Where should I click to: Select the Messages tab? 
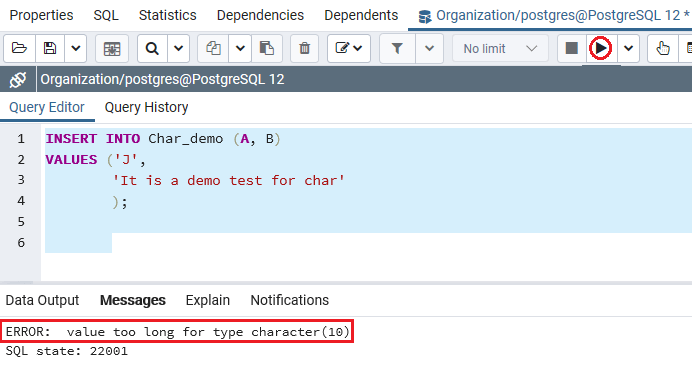tap(132, 300)
